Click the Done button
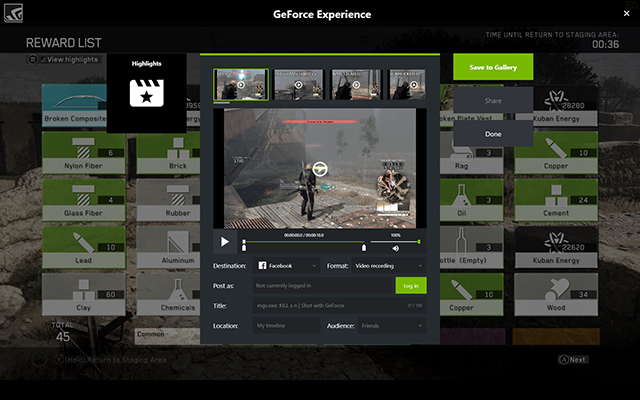Image resolution: width=640 pixels, height=400 pixels. pyautogui.click(x=493, y=134)
